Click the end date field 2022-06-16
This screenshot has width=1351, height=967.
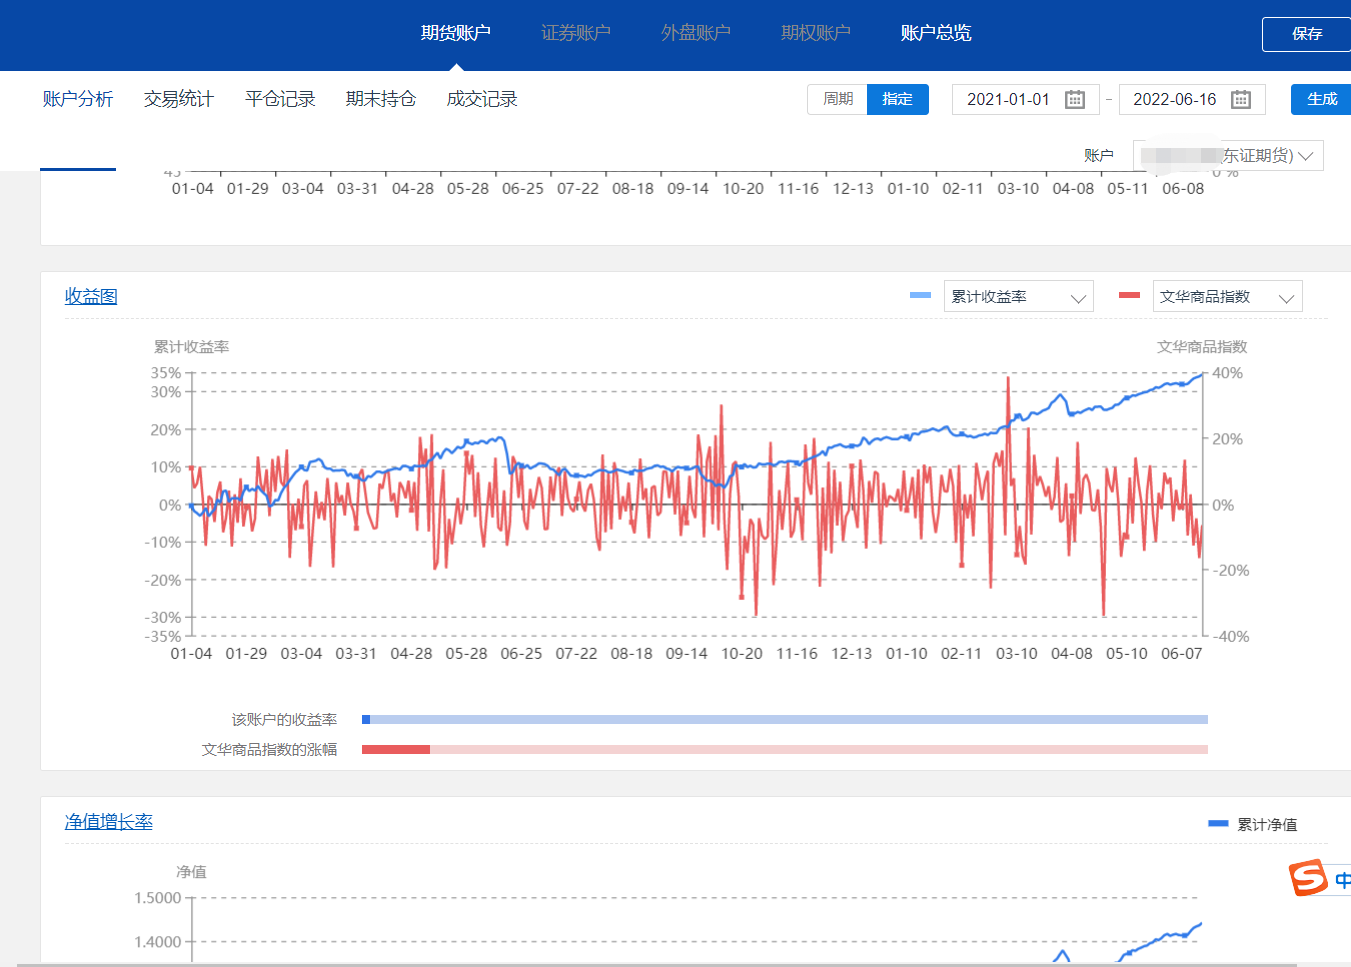point(1192,99)
